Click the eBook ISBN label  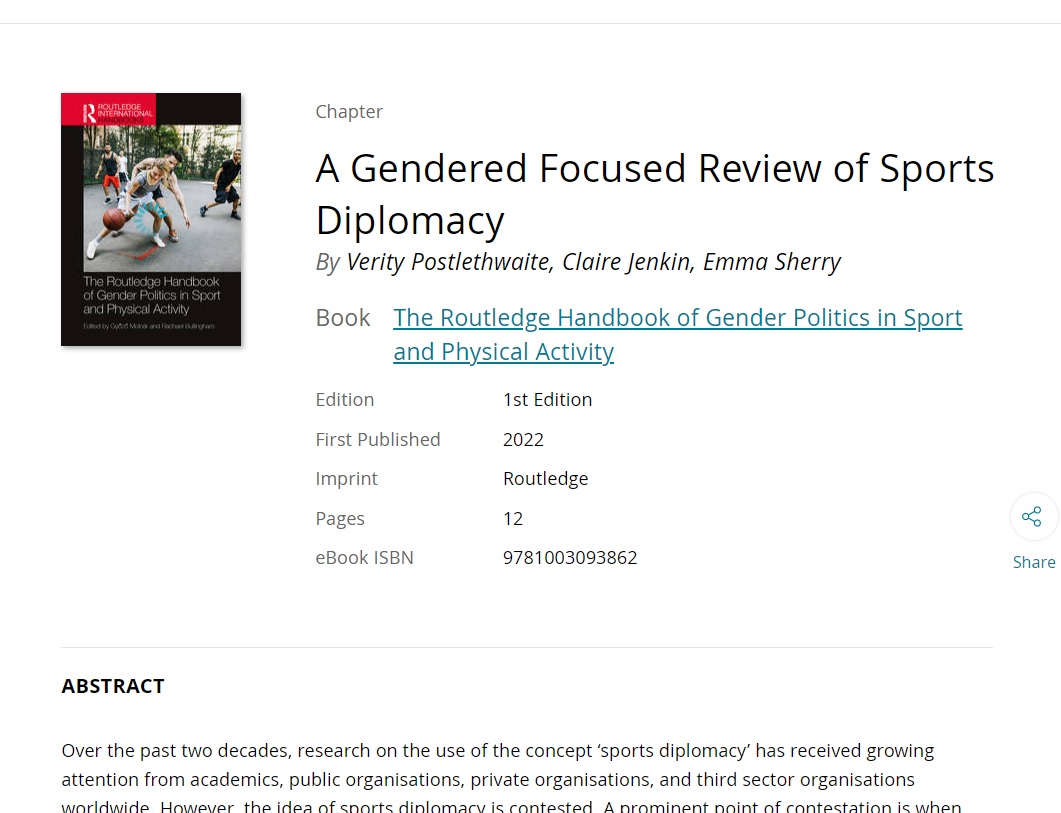tap(364, 558)
